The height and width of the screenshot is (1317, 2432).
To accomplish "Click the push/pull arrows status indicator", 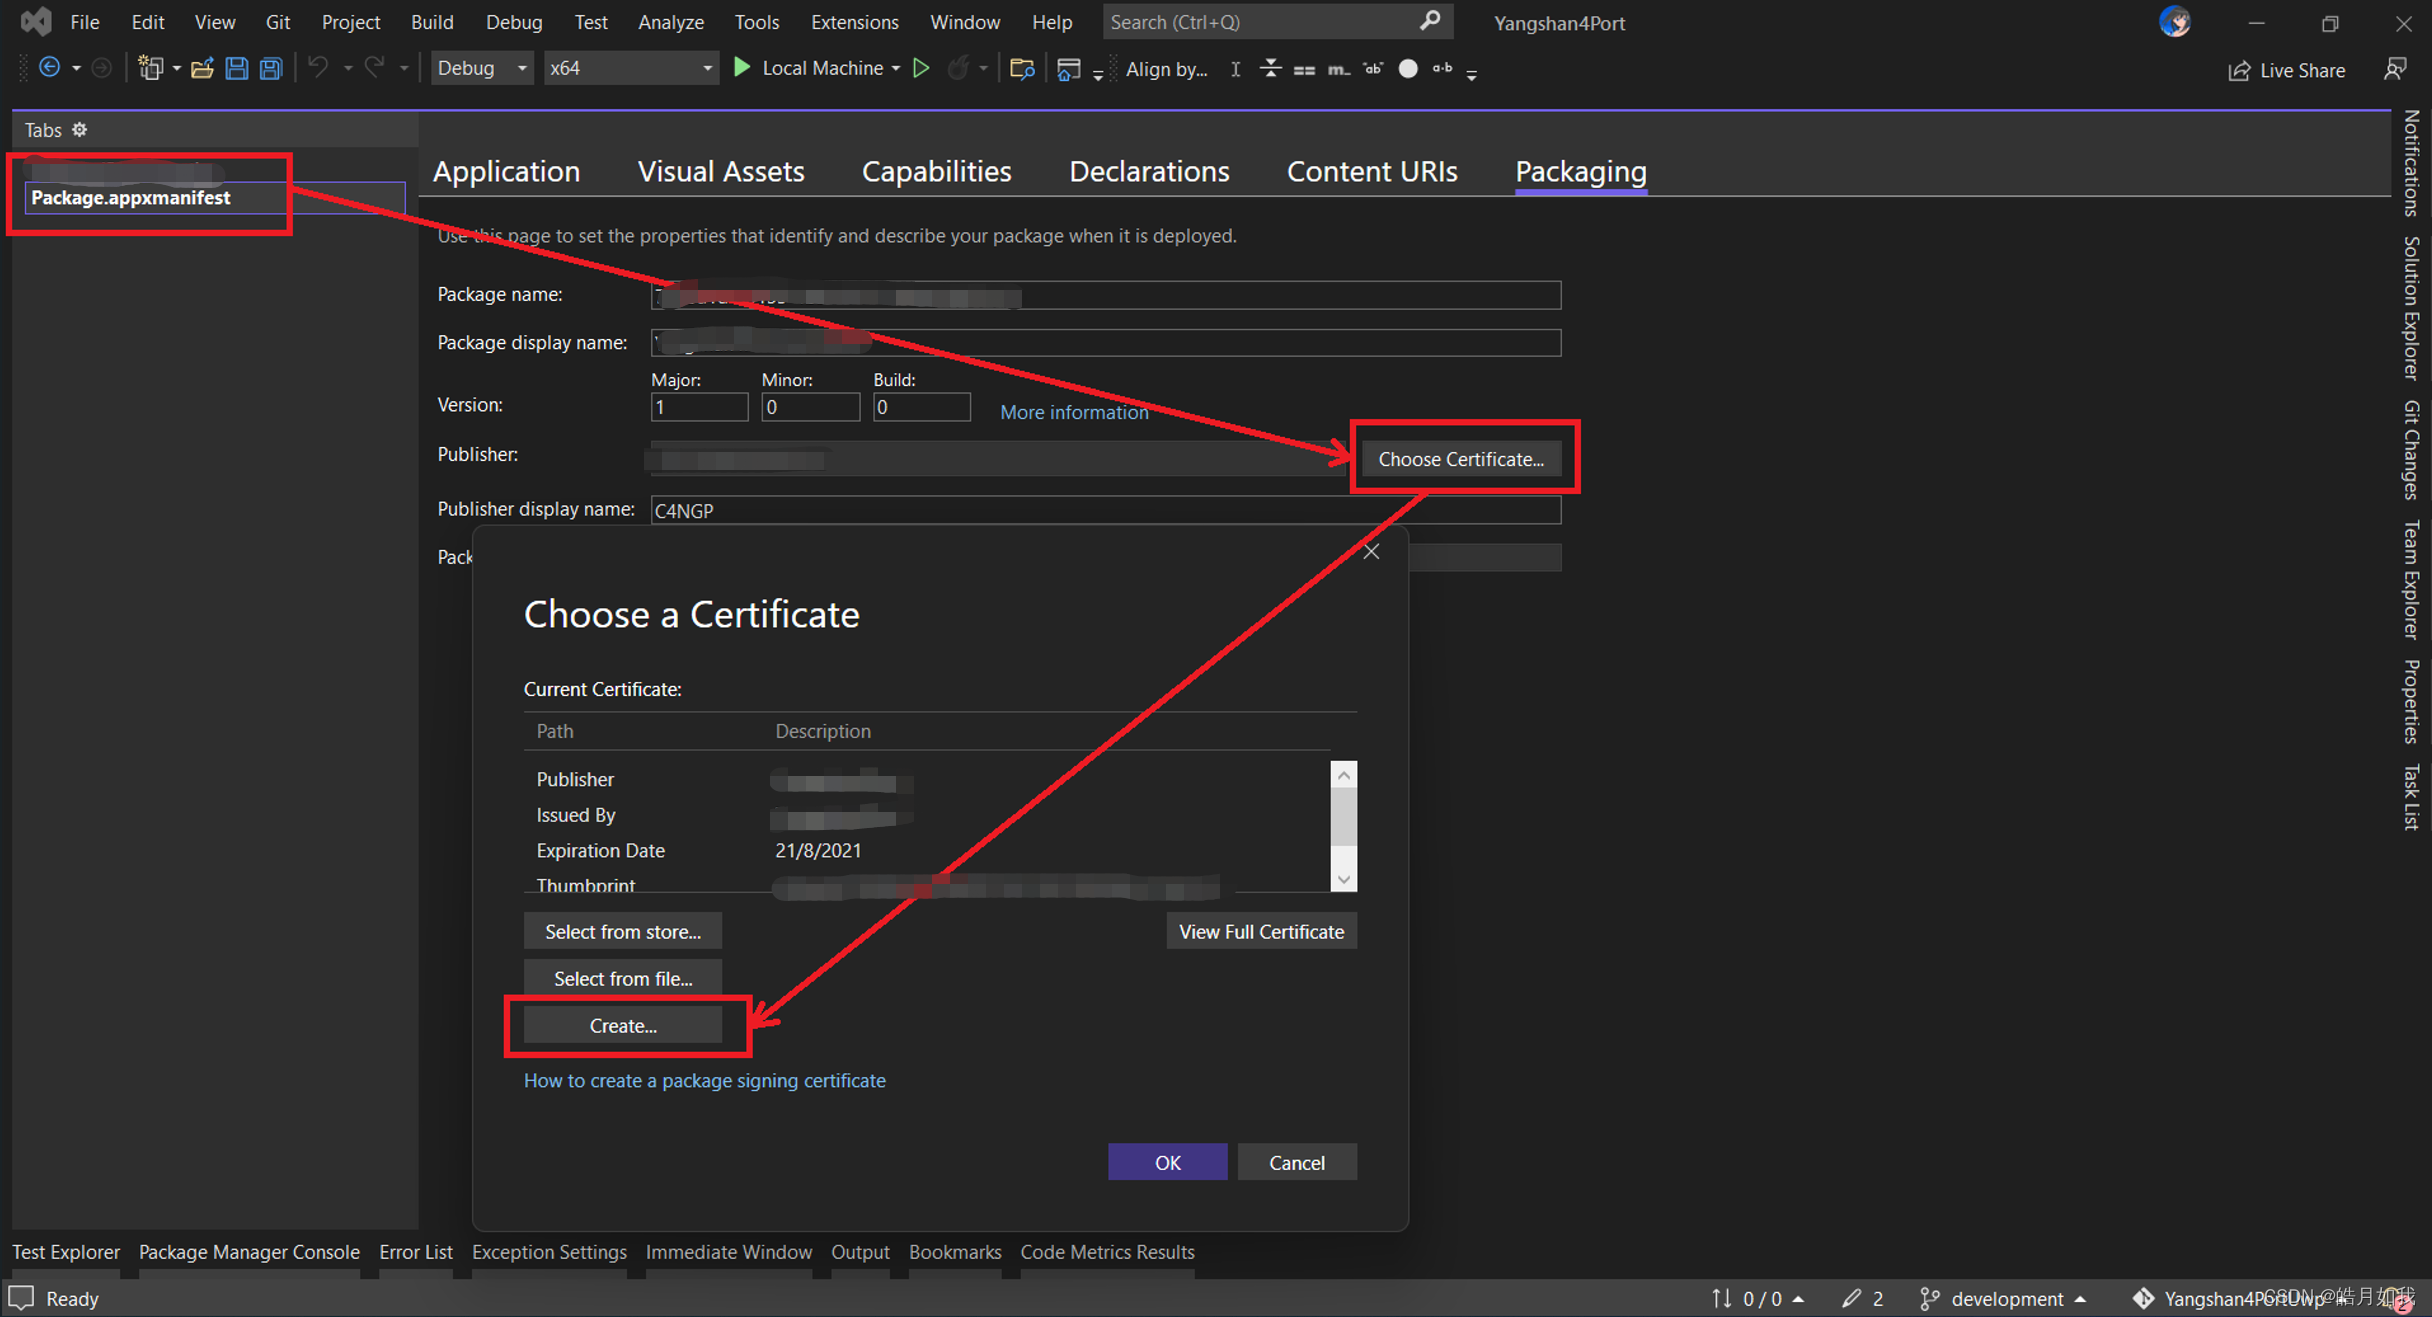I will 1757,1298.
